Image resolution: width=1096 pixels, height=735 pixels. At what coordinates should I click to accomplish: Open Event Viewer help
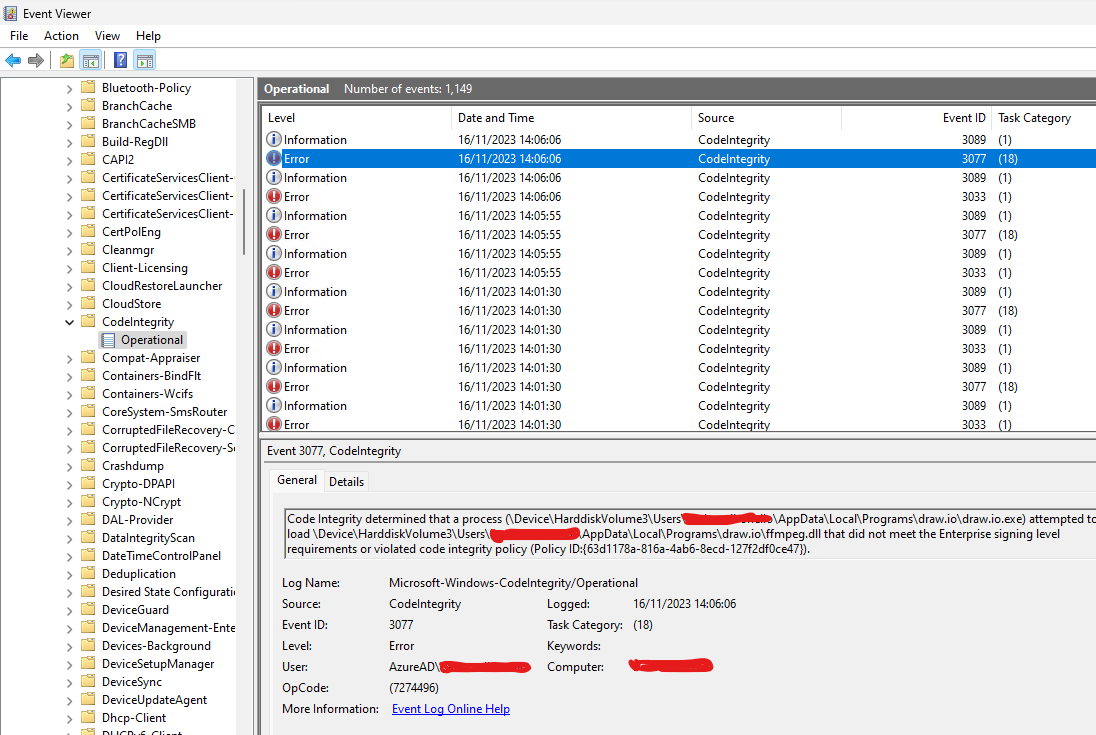(120, 59)
